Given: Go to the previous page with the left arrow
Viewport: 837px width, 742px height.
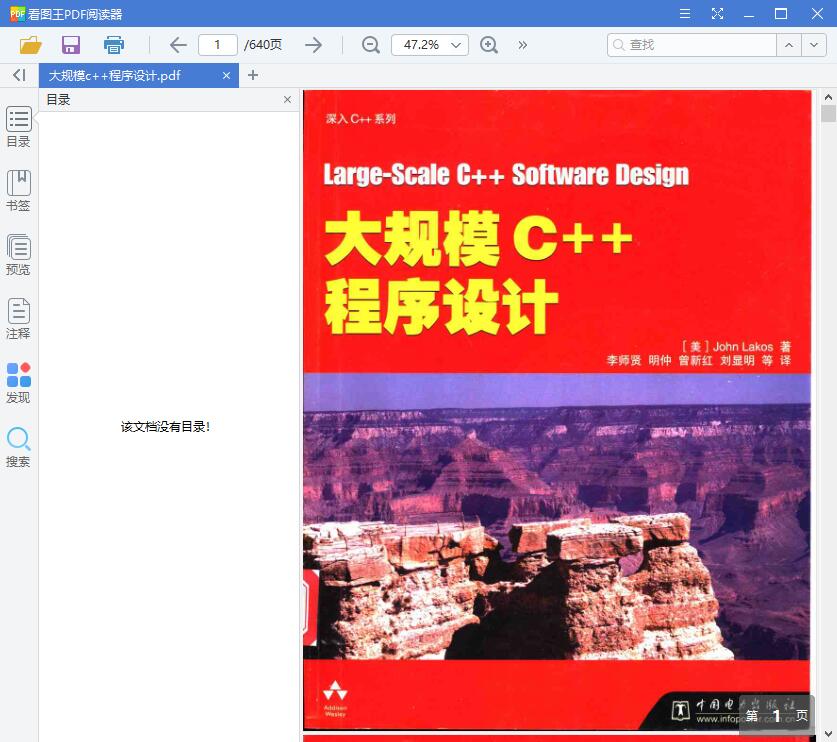Looking at the screenshot, I should click(x=178, y=45).
